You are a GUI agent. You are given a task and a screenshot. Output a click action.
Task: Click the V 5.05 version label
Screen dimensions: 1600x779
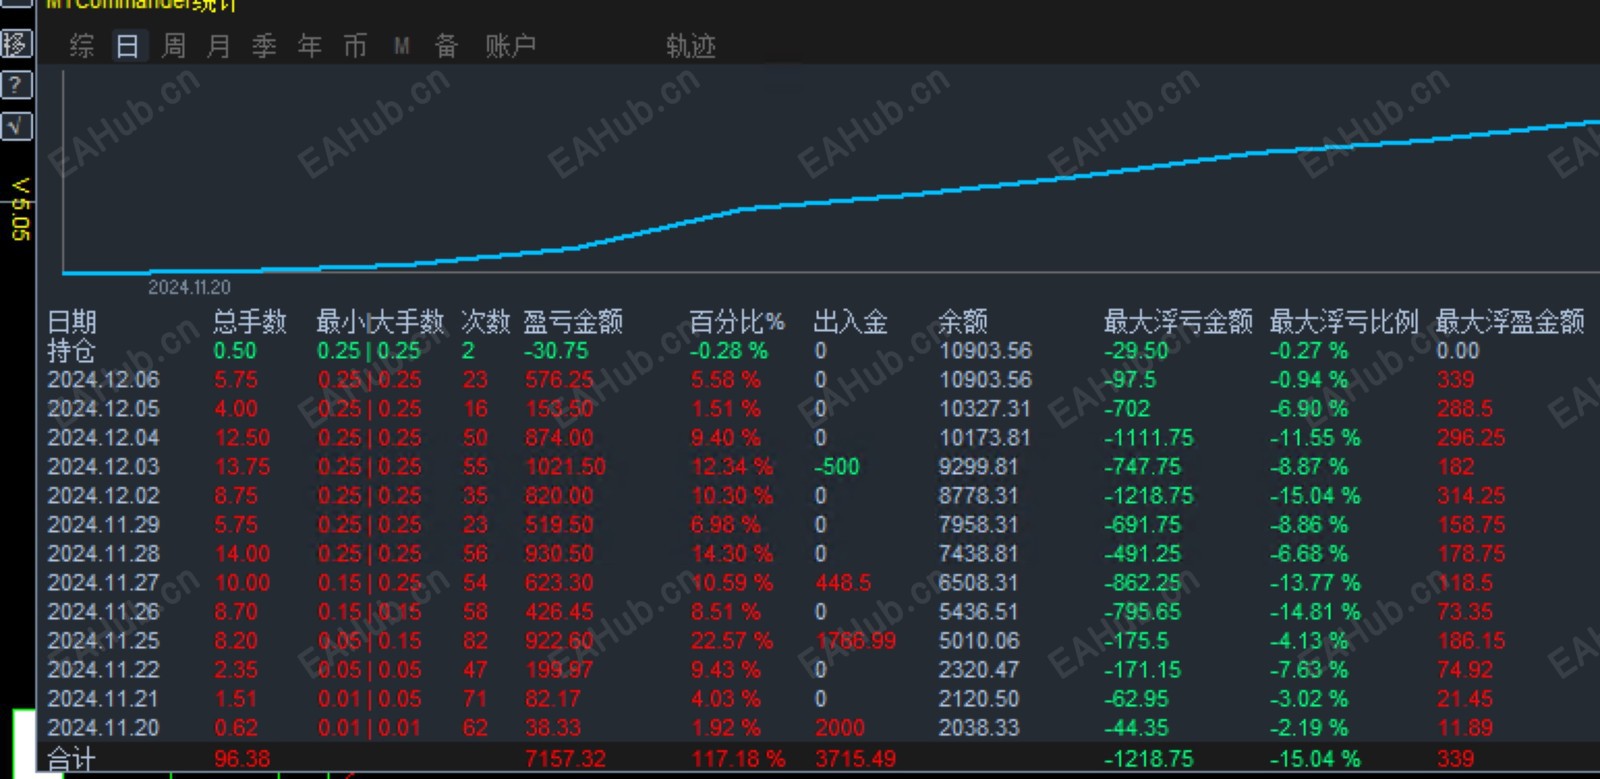coord(20,209)
